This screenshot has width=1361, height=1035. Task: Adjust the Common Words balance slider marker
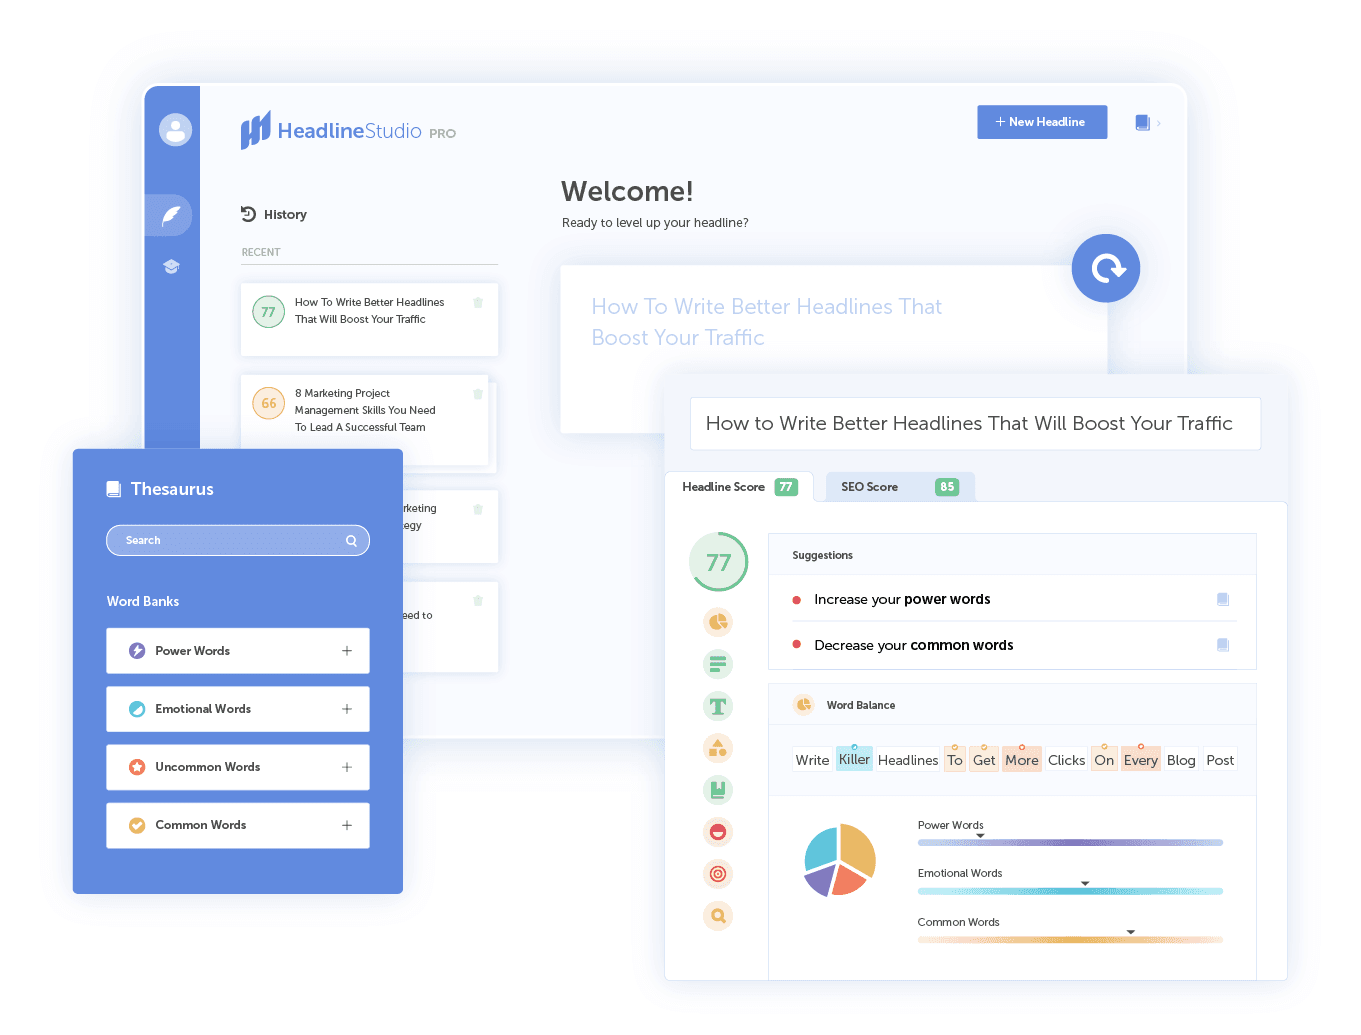click(1131, 930)
